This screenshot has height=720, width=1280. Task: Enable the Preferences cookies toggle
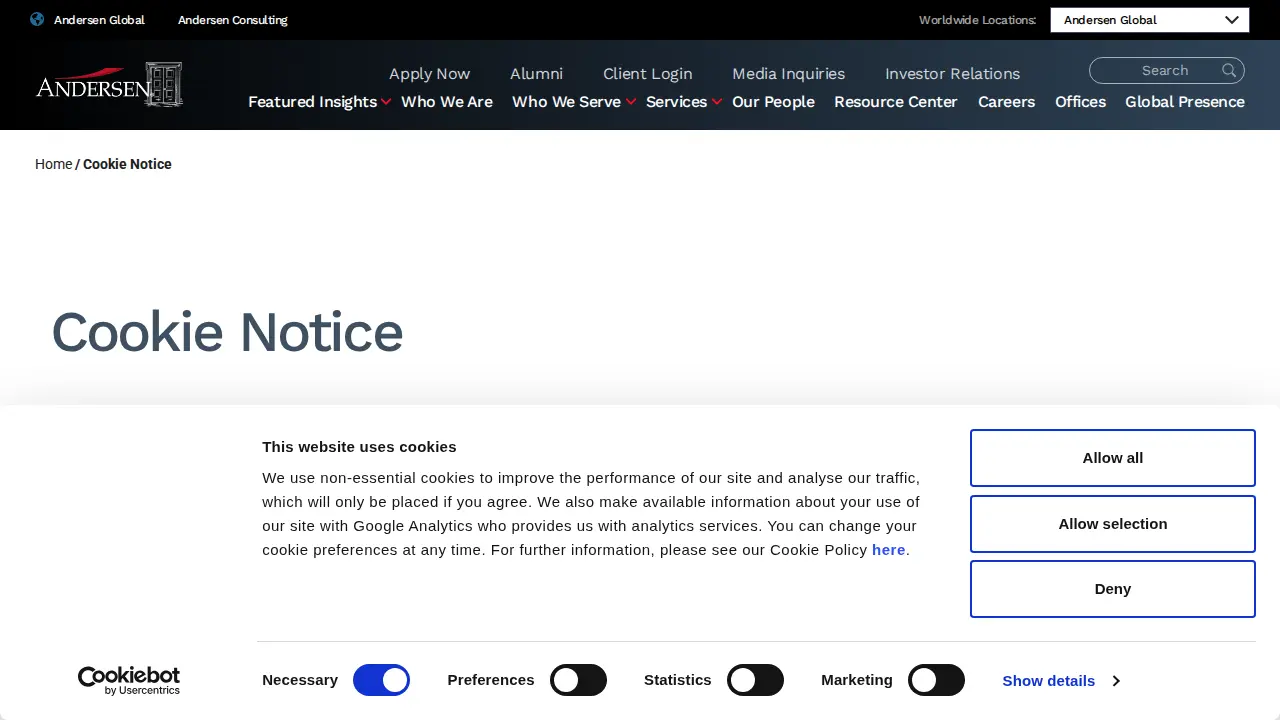(579, 680)
